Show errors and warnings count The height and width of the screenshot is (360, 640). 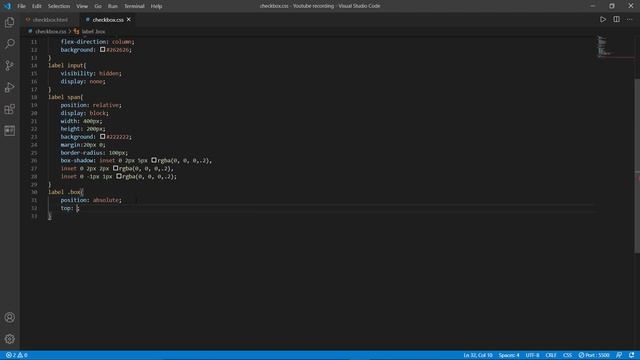tap(16, 355)
